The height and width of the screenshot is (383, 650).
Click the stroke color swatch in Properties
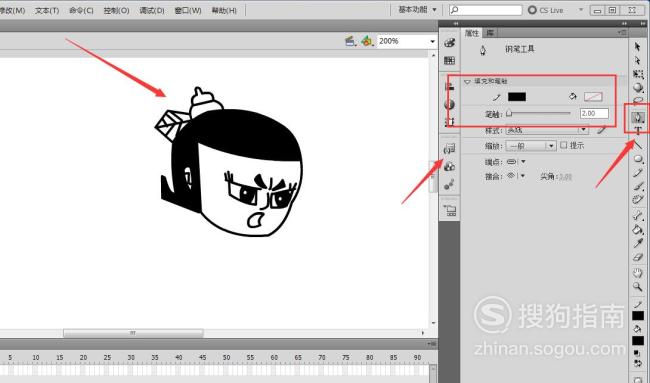517,97
